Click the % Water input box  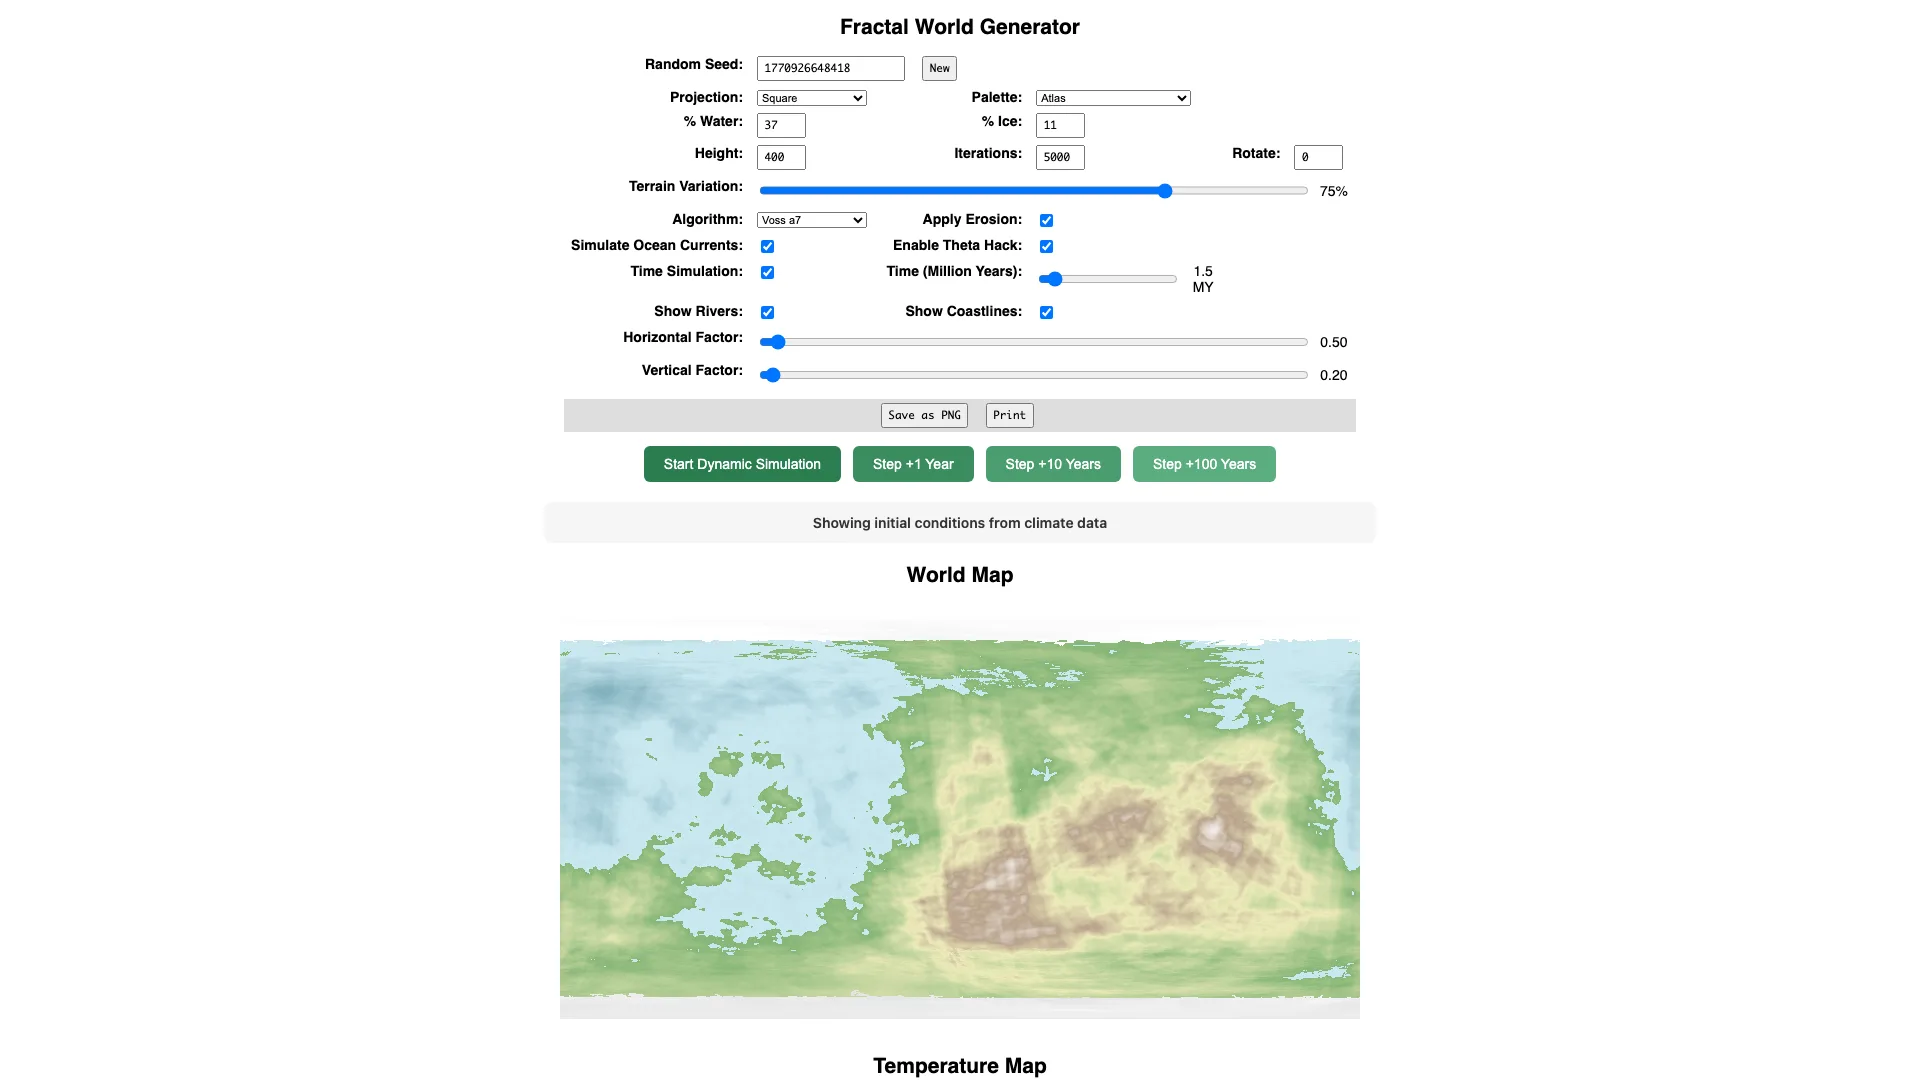coord(781,125)
